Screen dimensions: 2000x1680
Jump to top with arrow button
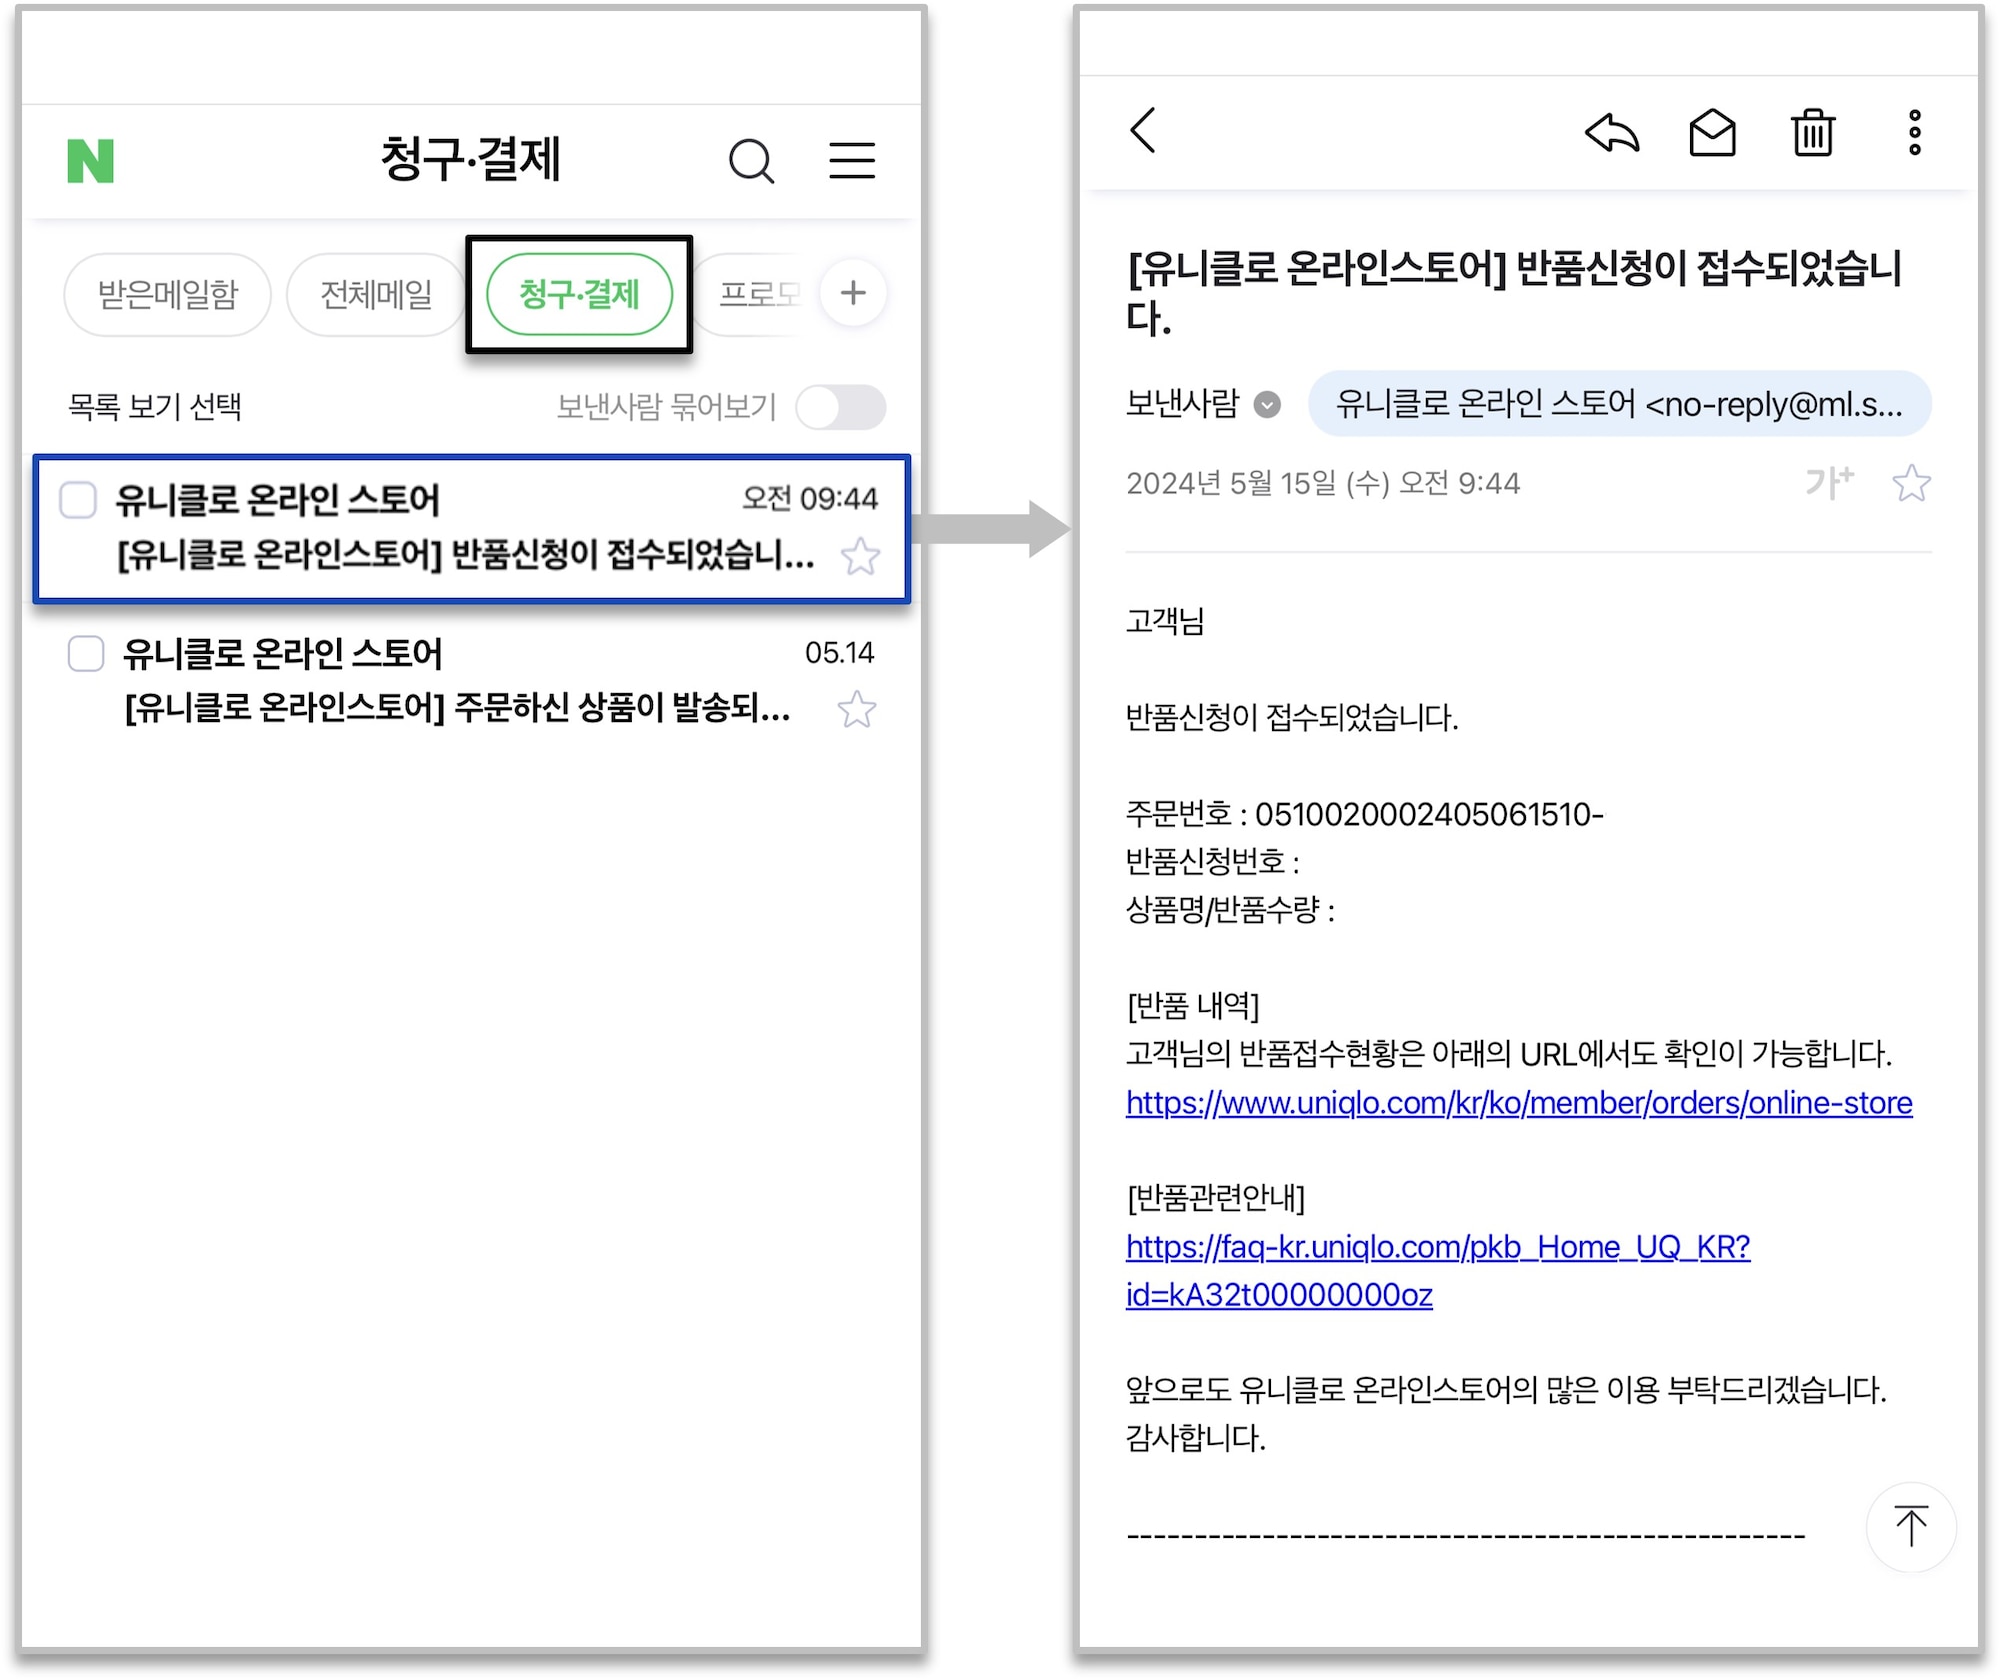pos(1911,1526)
